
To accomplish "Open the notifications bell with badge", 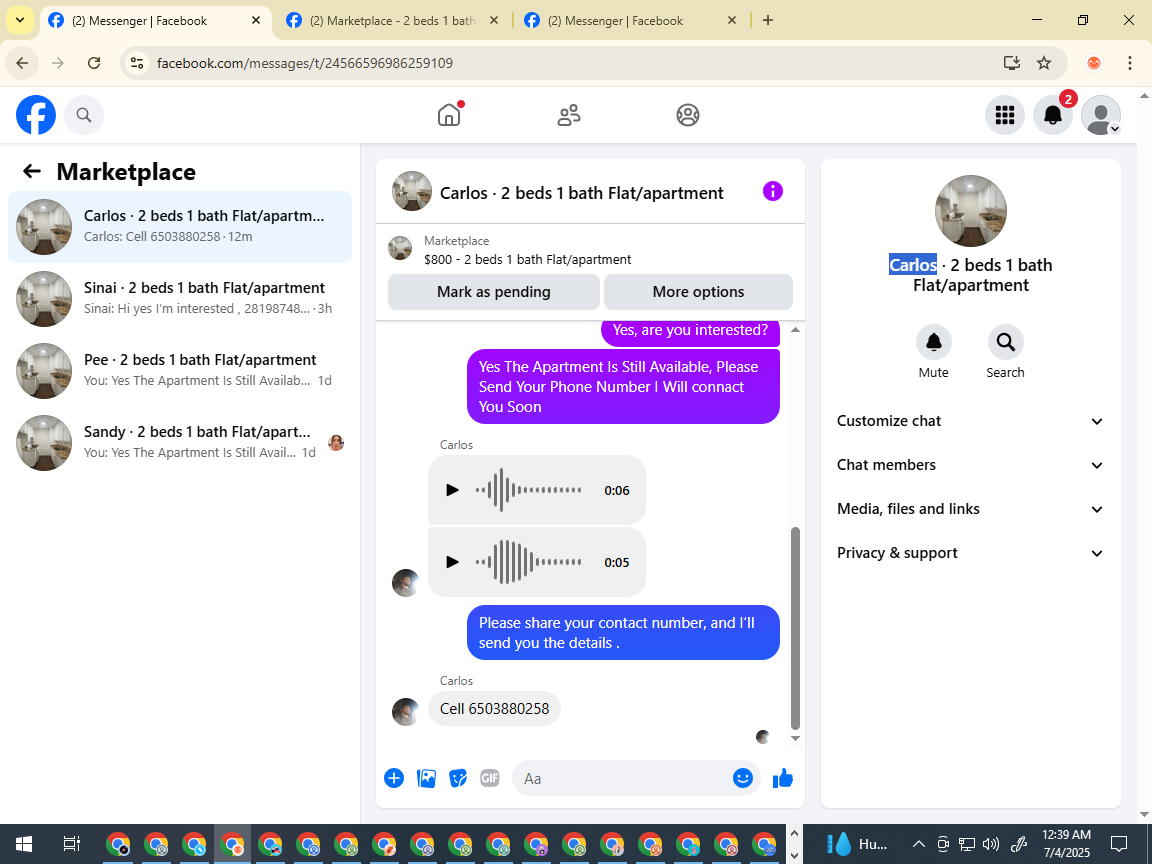I will [x=1053, y=115].
